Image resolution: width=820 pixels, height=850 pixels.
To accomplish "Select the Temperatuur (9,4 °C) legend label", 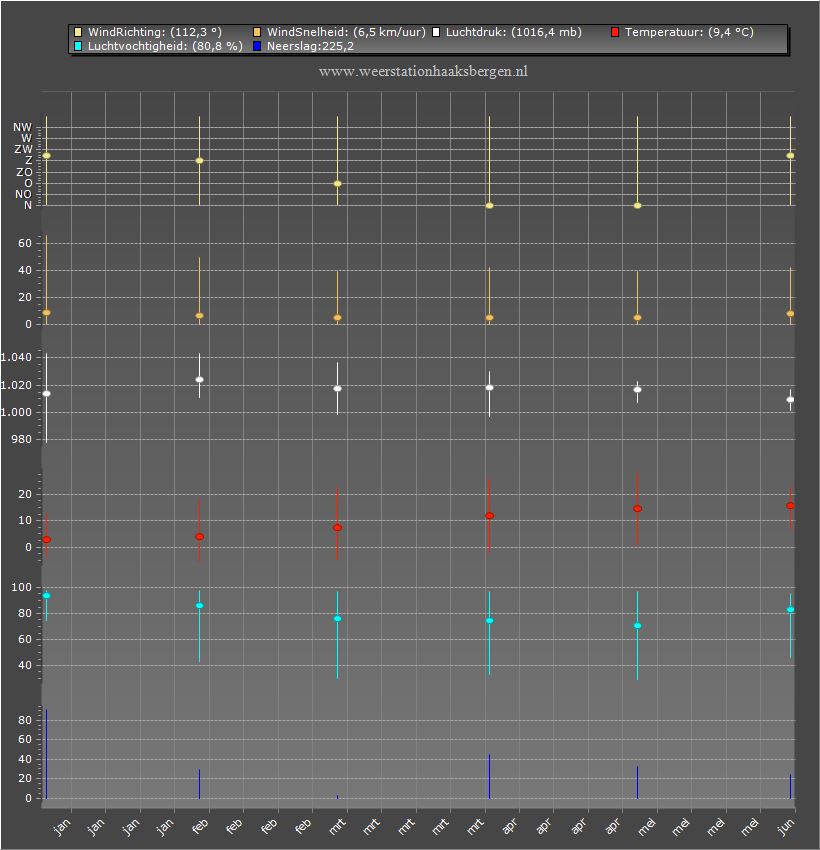I will point(689,33).
